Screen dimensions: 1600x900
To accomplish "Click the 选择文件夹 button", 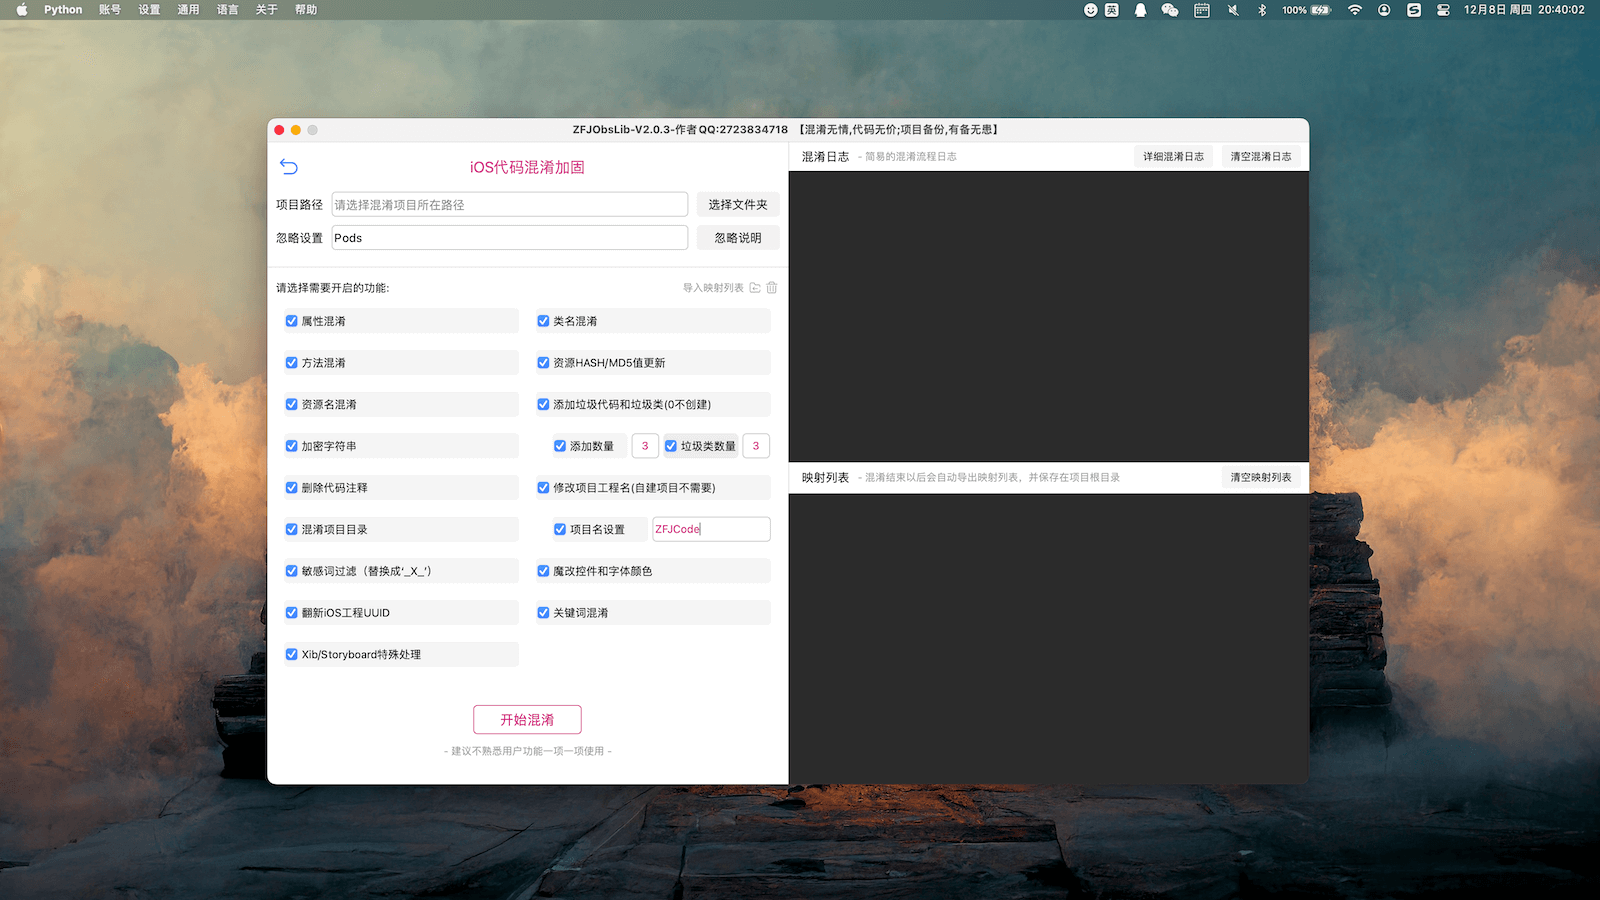I will click(738, 205).
